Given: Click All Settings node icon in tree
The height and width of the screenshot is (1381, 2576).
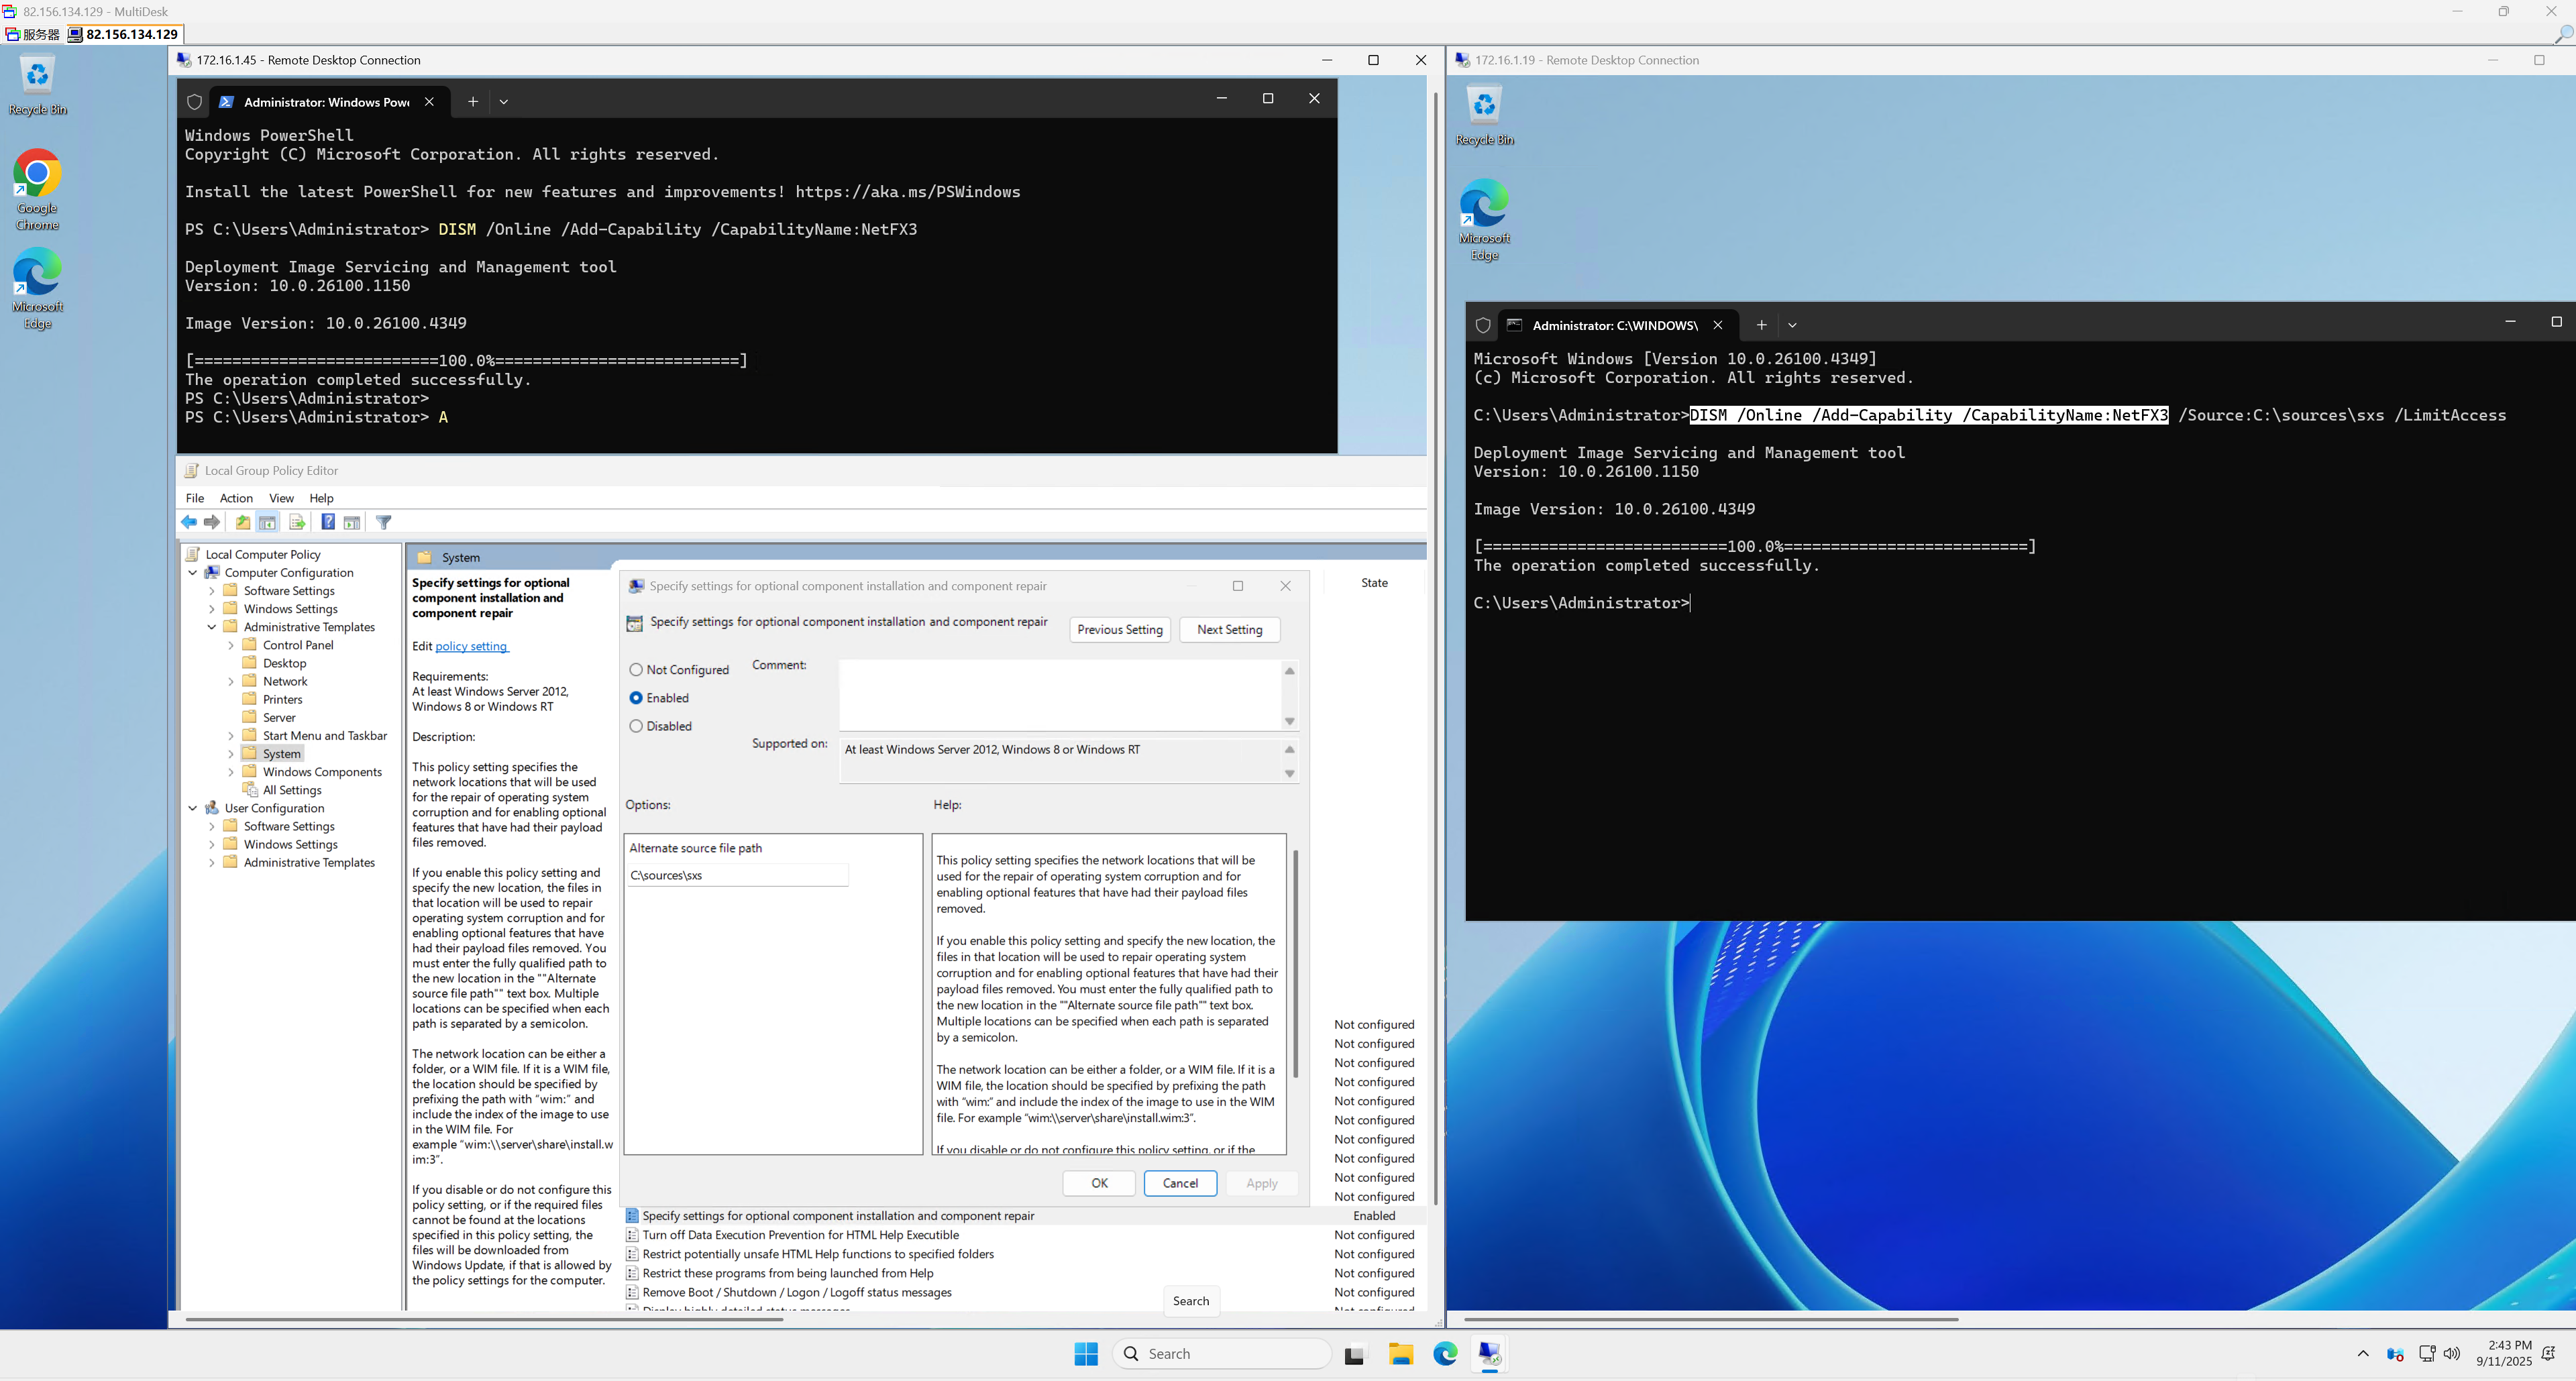Looking at the screenshot, I should pos(251,790).
